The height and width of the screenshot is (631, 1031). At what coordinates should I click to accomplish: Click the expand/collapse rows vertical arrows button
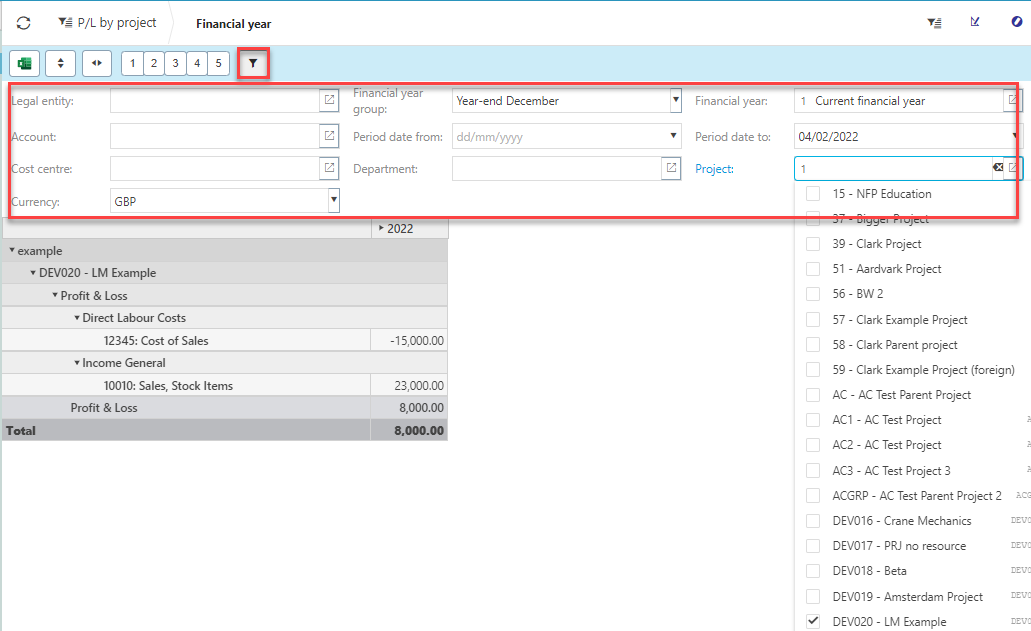tap(60, 64)
